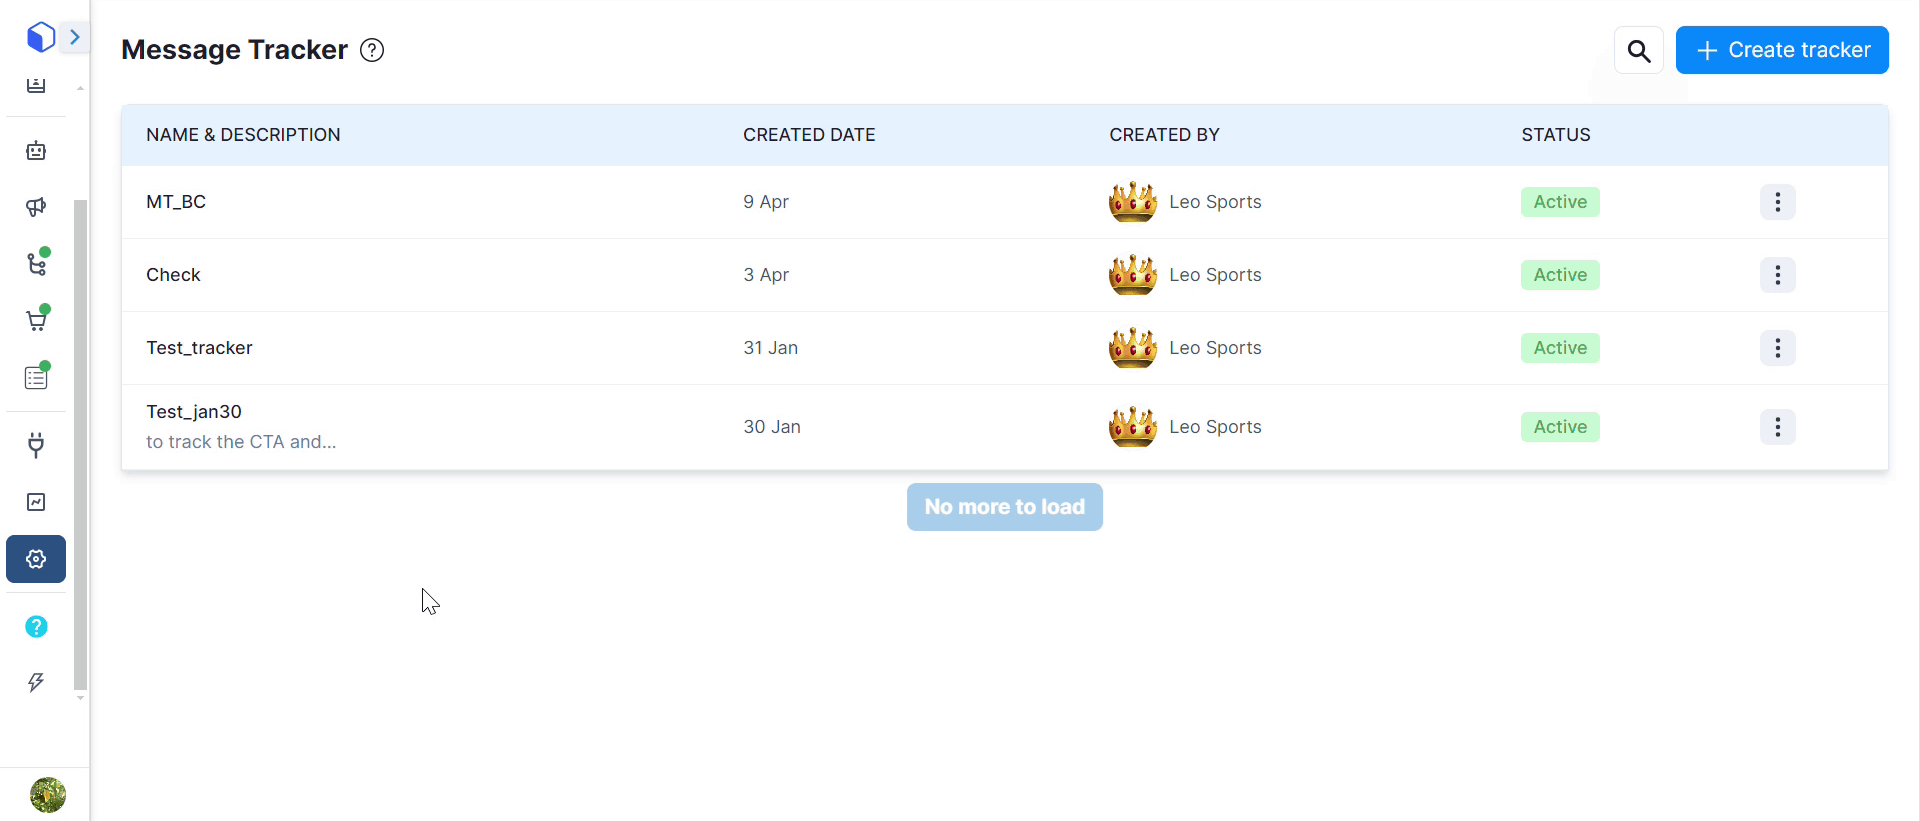Open the bot builder robot icon
Image resolution: width=1920 pixels, height=821 pixels.
click(36, 151)
